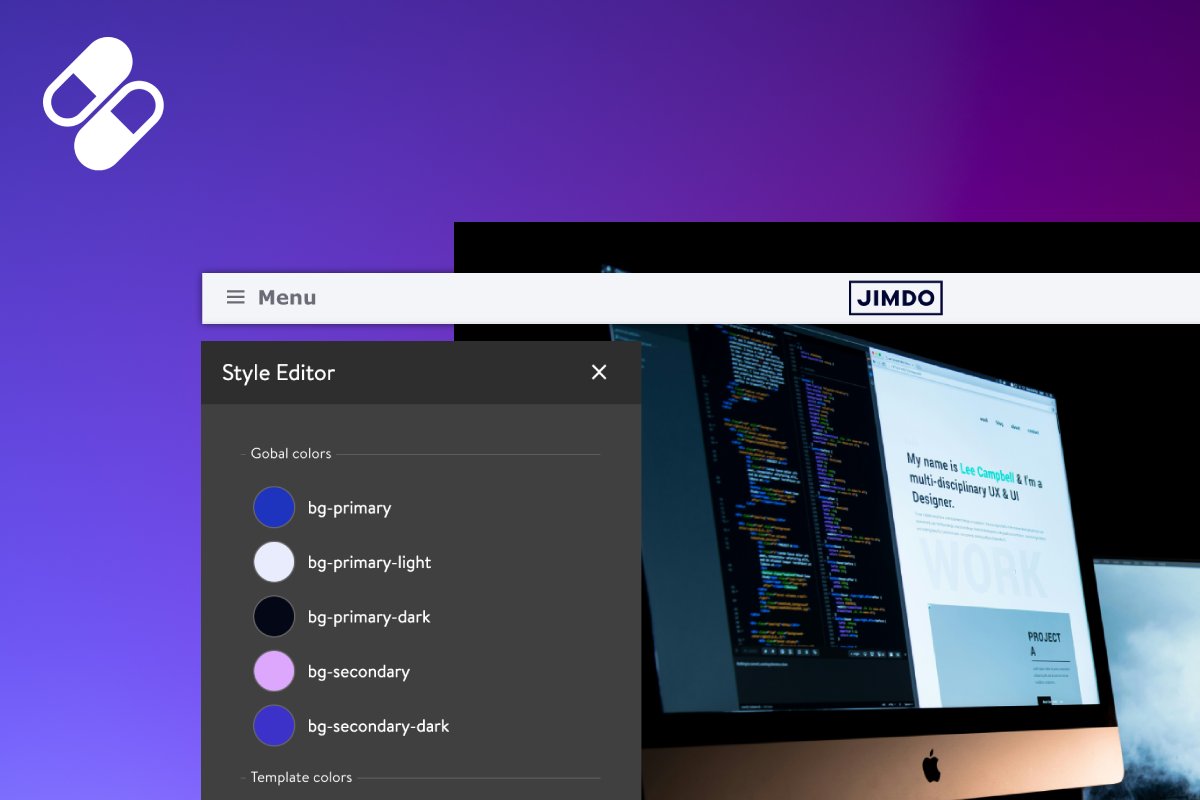Open the bg-primary-light color swatch
1200x800 pixels.
click(274, 561)
